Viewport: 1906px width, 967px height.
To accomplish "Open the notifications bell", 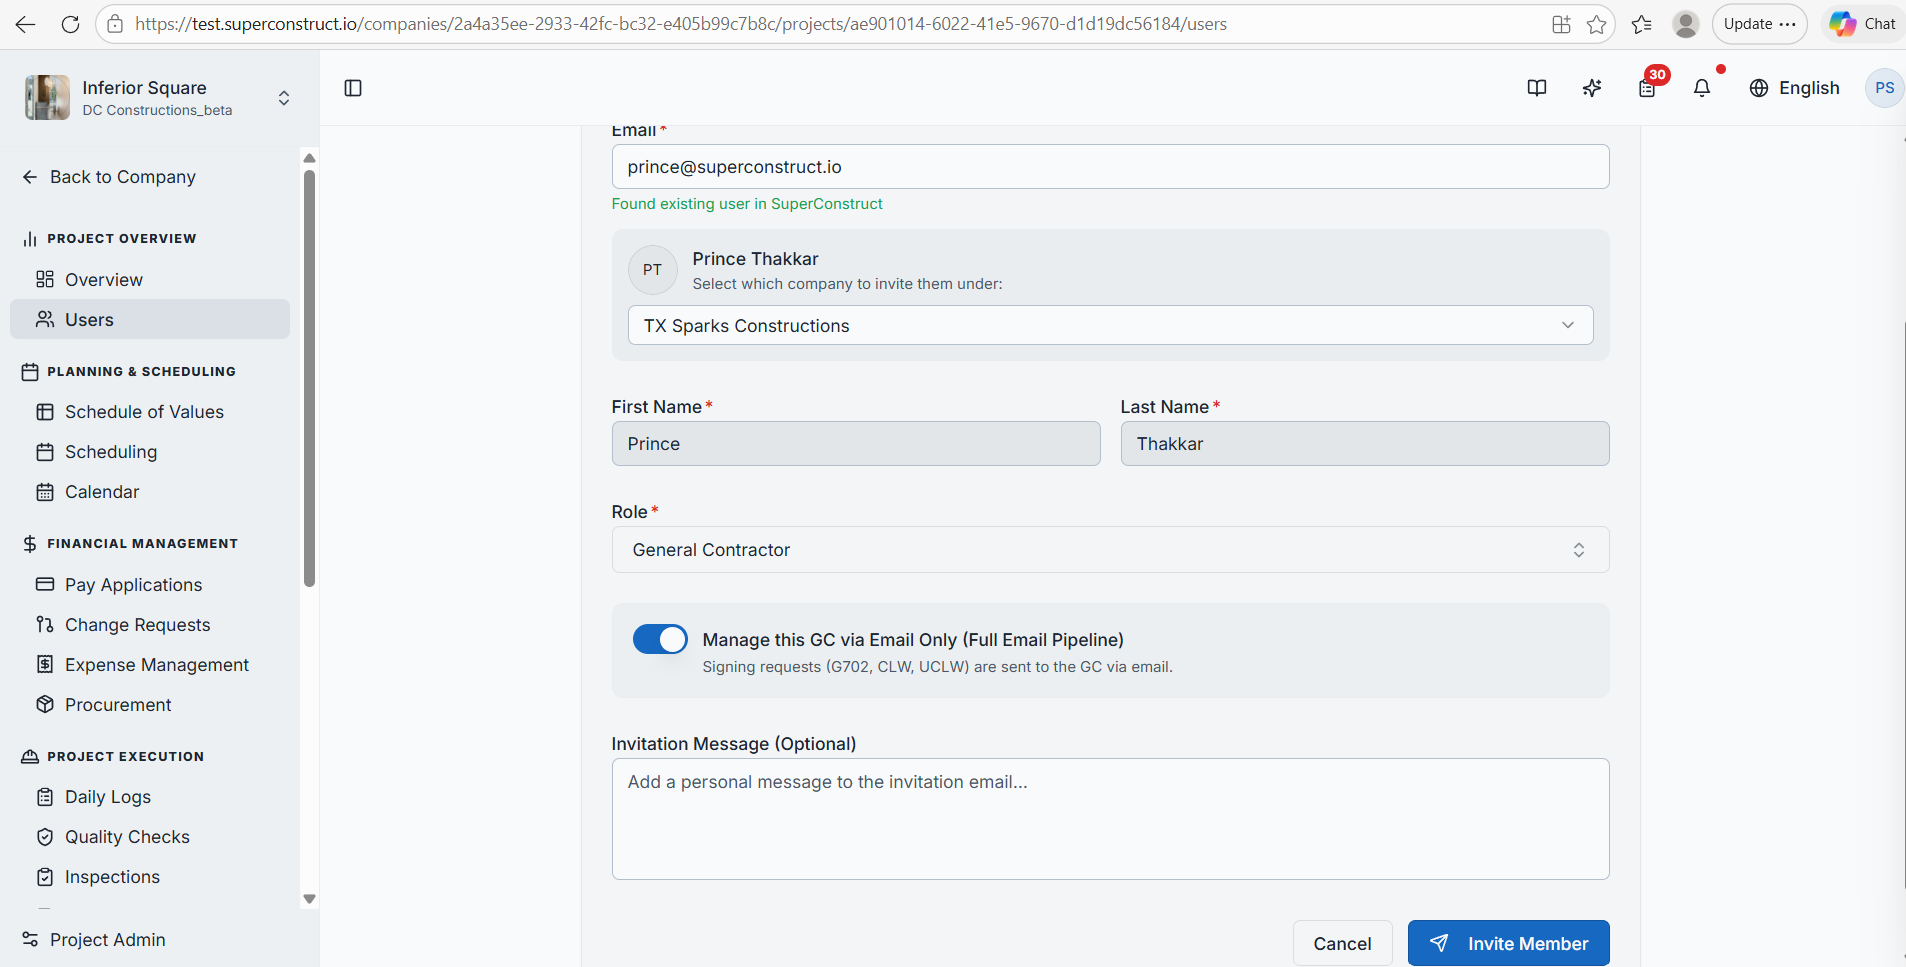I will pyautogui.click(x=1702, y=88).
